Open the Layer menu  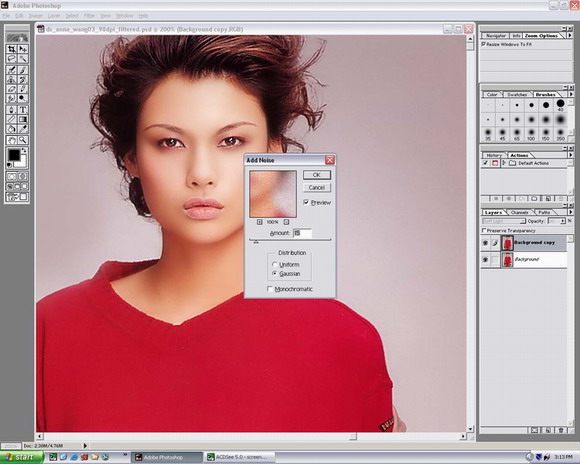coord(54,16)
